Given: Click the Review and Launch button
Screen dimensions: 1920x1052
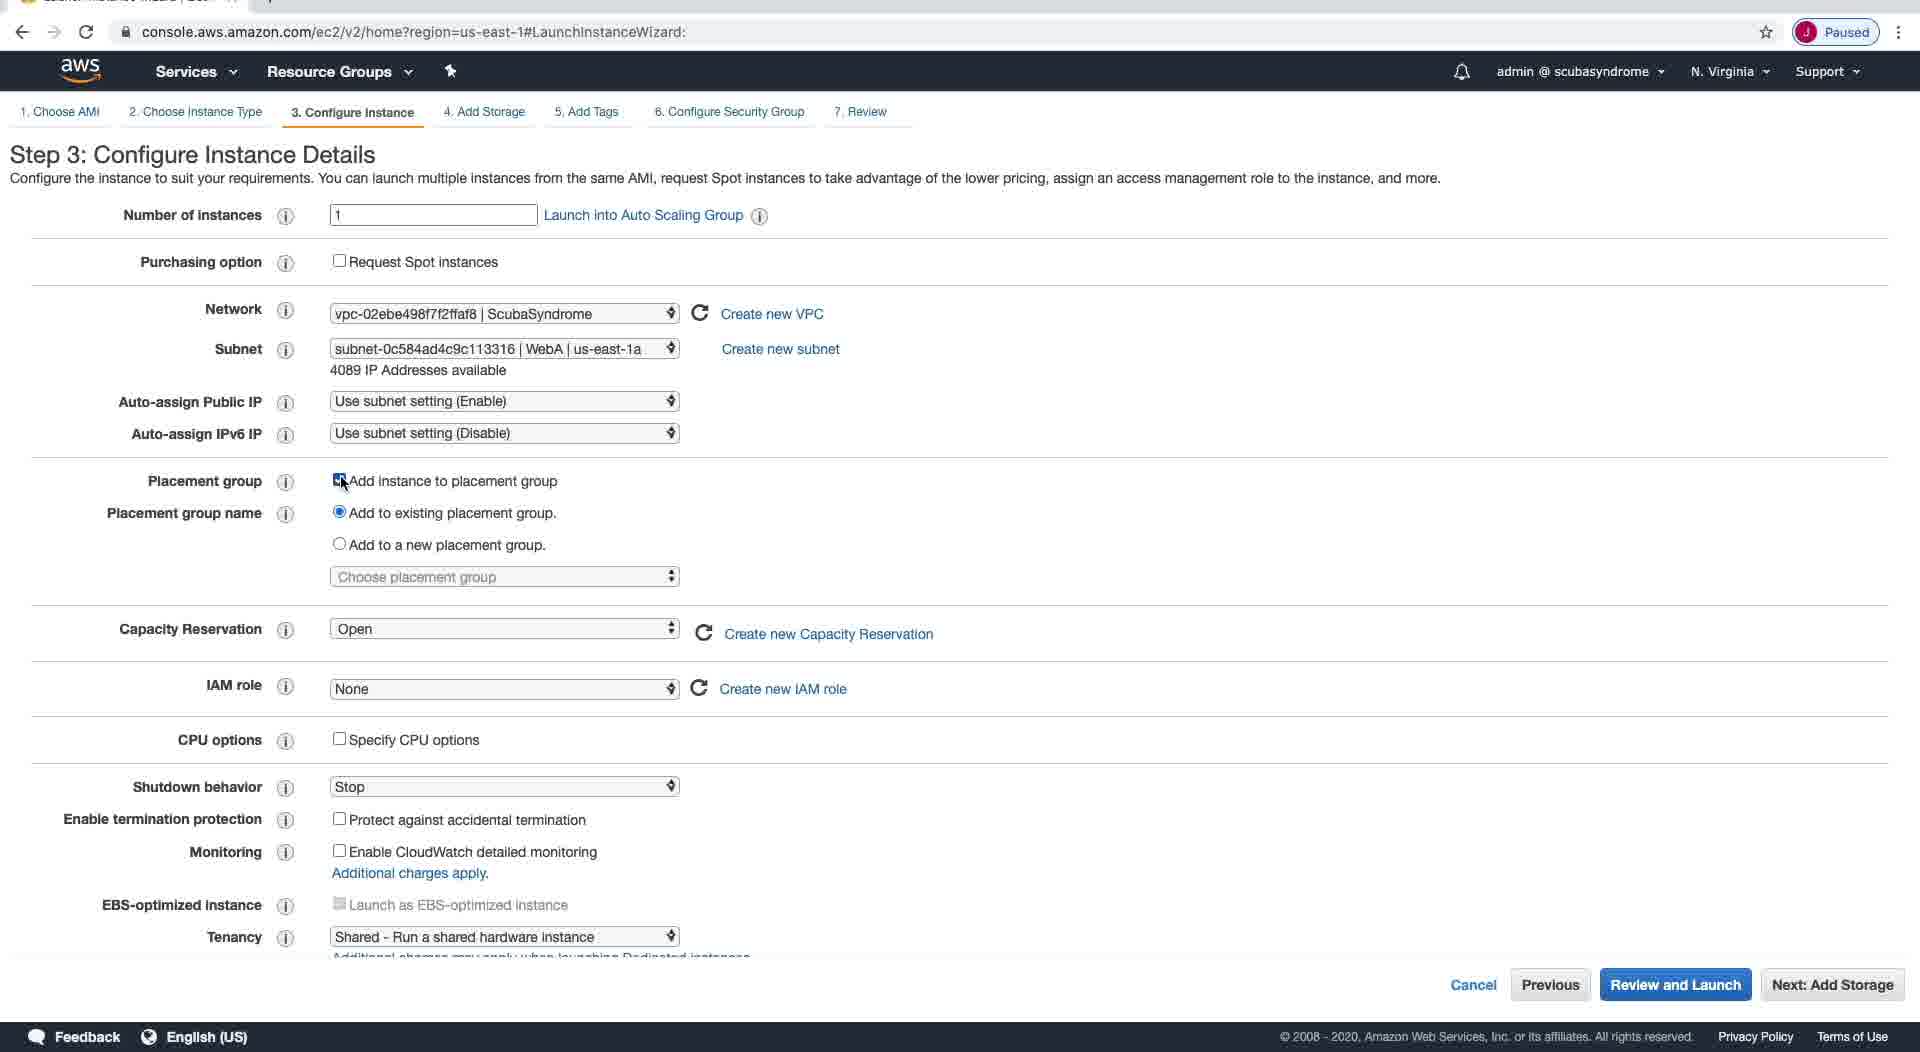Looking at the screenshot, I should click(1675, 985).
